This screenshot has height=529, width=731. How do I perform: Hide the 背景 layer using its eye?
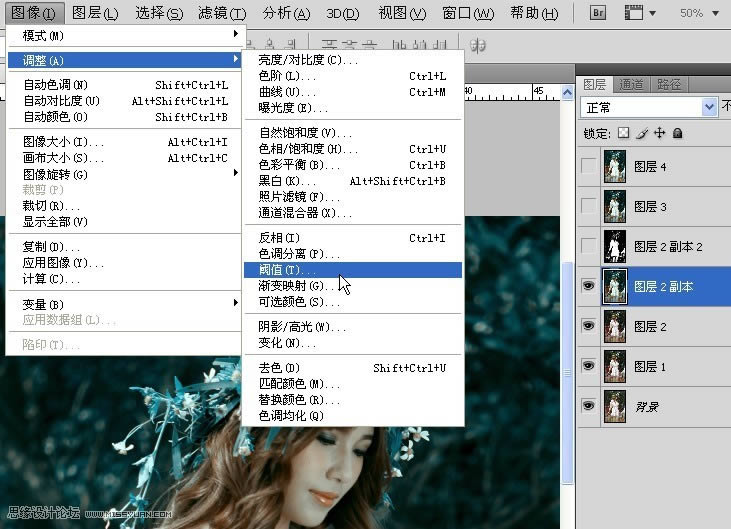tap(588, 405)
